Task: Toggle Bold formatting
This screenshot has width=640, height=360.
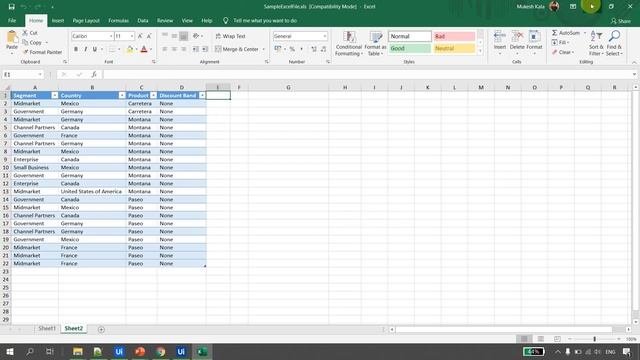Action: click(x=76, y=49)
